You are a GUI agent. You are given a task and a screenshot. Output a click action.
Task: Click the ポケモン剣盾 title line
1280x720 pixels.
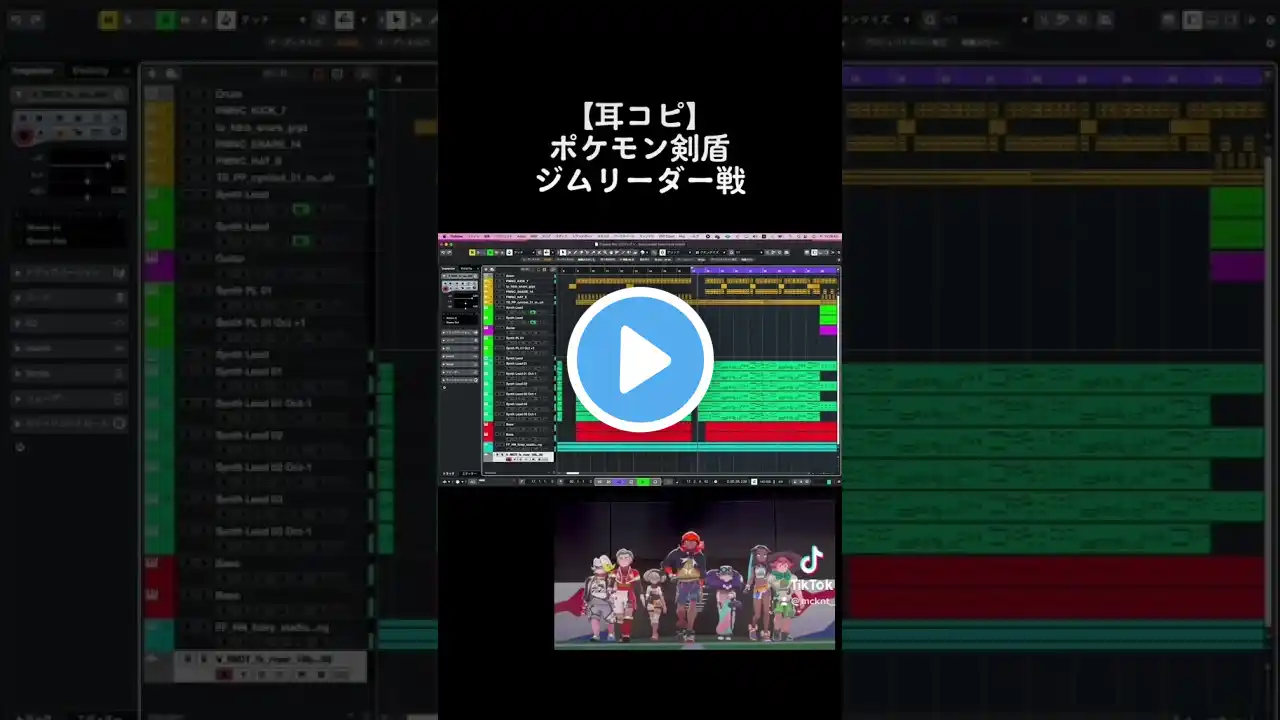640,148
